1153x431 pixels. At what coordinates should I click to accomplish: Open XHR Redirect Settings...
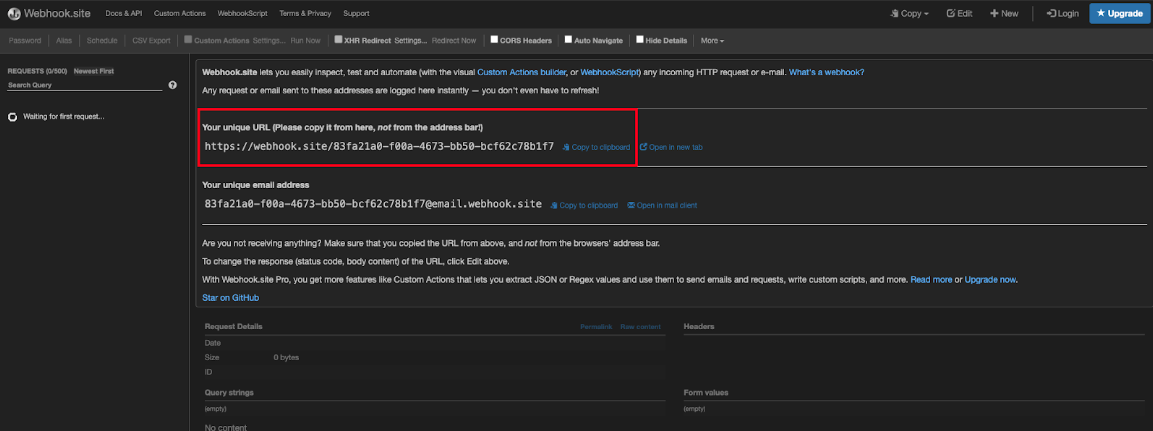tap(410, 40)
